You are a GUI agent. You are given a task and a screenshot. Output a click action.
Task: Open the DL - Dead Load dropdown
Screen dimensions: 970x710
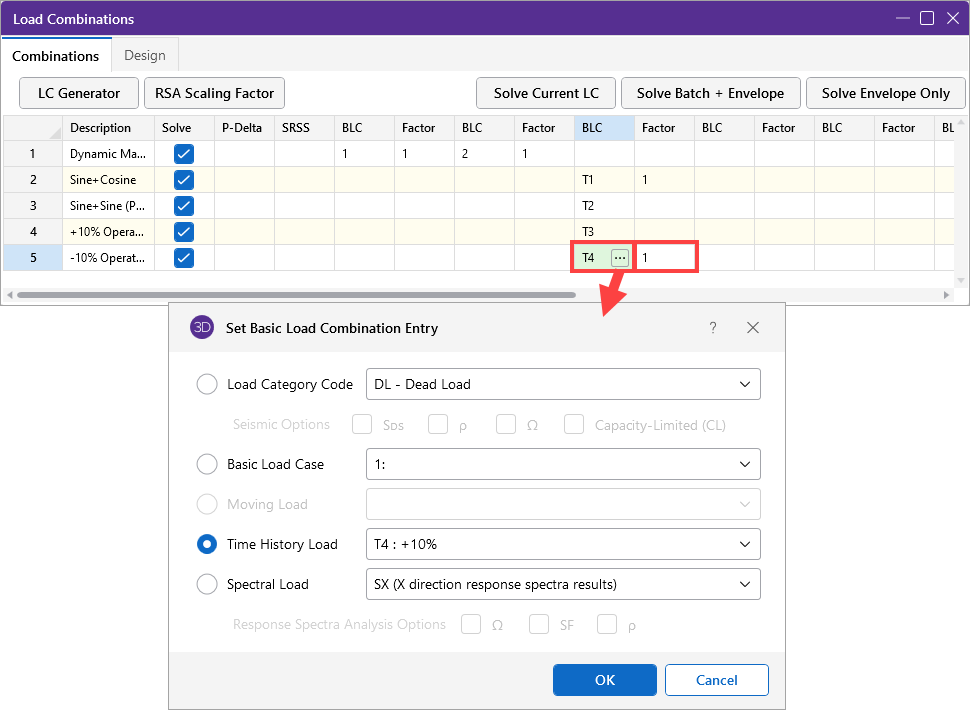tap(563, 384)
